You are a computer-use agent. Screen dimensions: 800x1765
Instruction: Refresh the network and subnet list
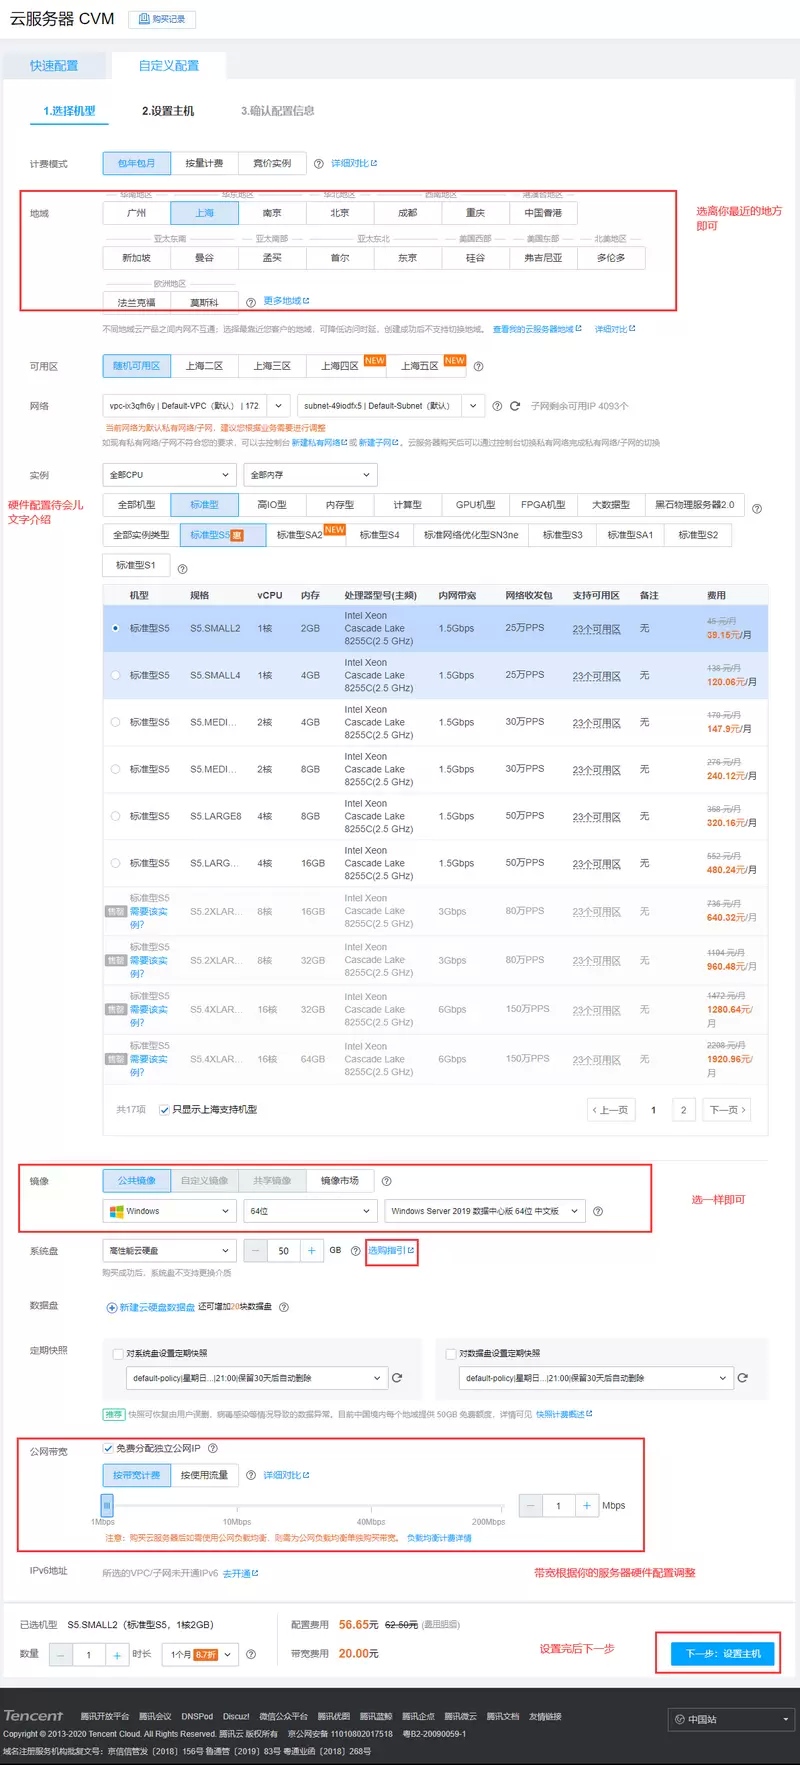point(515,406)
